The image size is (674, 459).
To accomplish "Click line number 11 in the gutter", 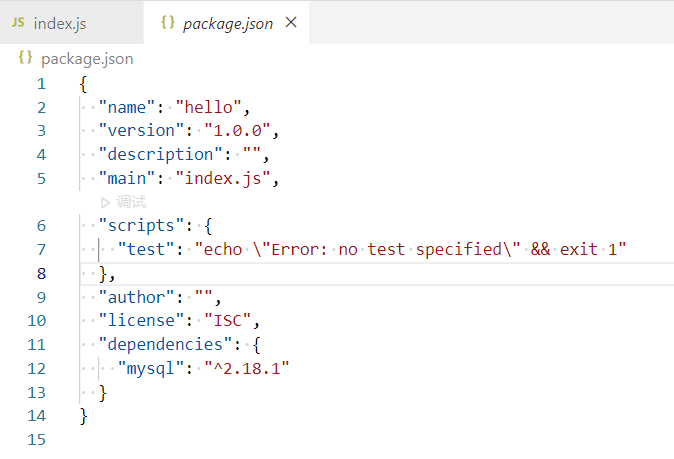I will click(37, 345).
